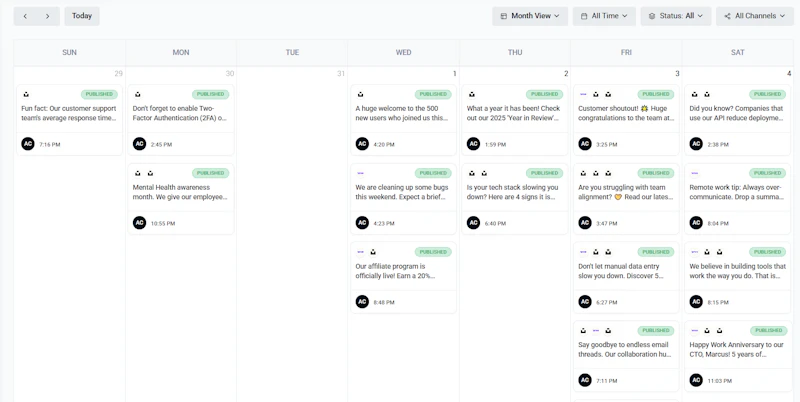800x402 pixels.
Task: Click AC avatar on 11:03 PM post
Action: coord(696,380)
